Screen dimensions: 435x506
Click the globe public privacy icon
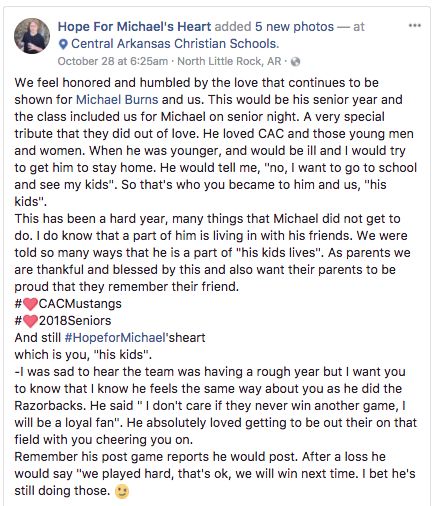(x=295, y=62)
